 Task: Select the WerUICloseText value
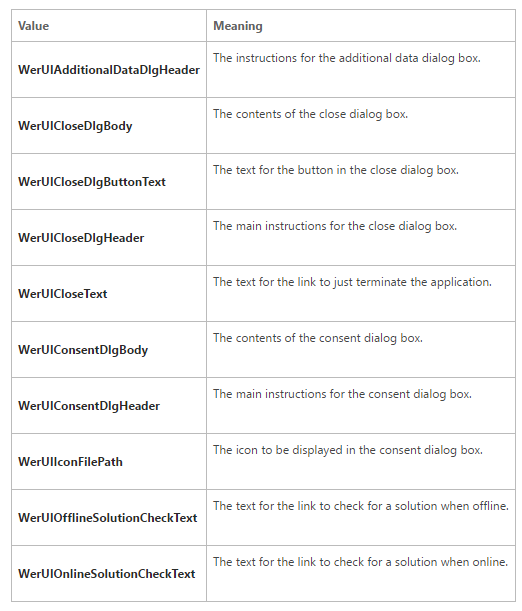62,294
